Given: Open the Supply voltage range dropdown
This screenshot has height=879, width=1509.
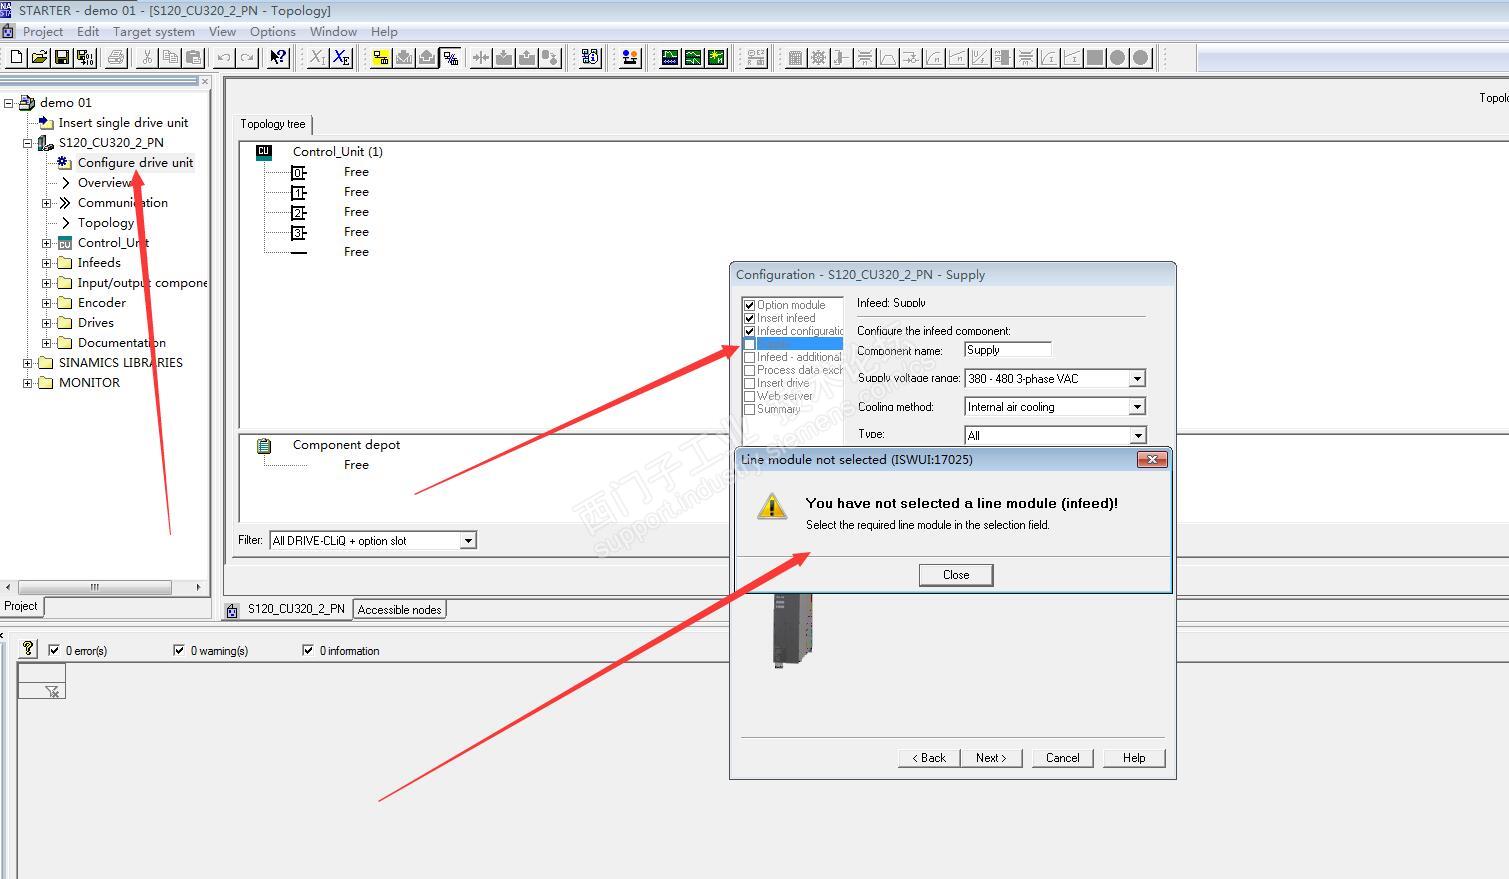Looking at the screenshot, I should point(1136,379).
